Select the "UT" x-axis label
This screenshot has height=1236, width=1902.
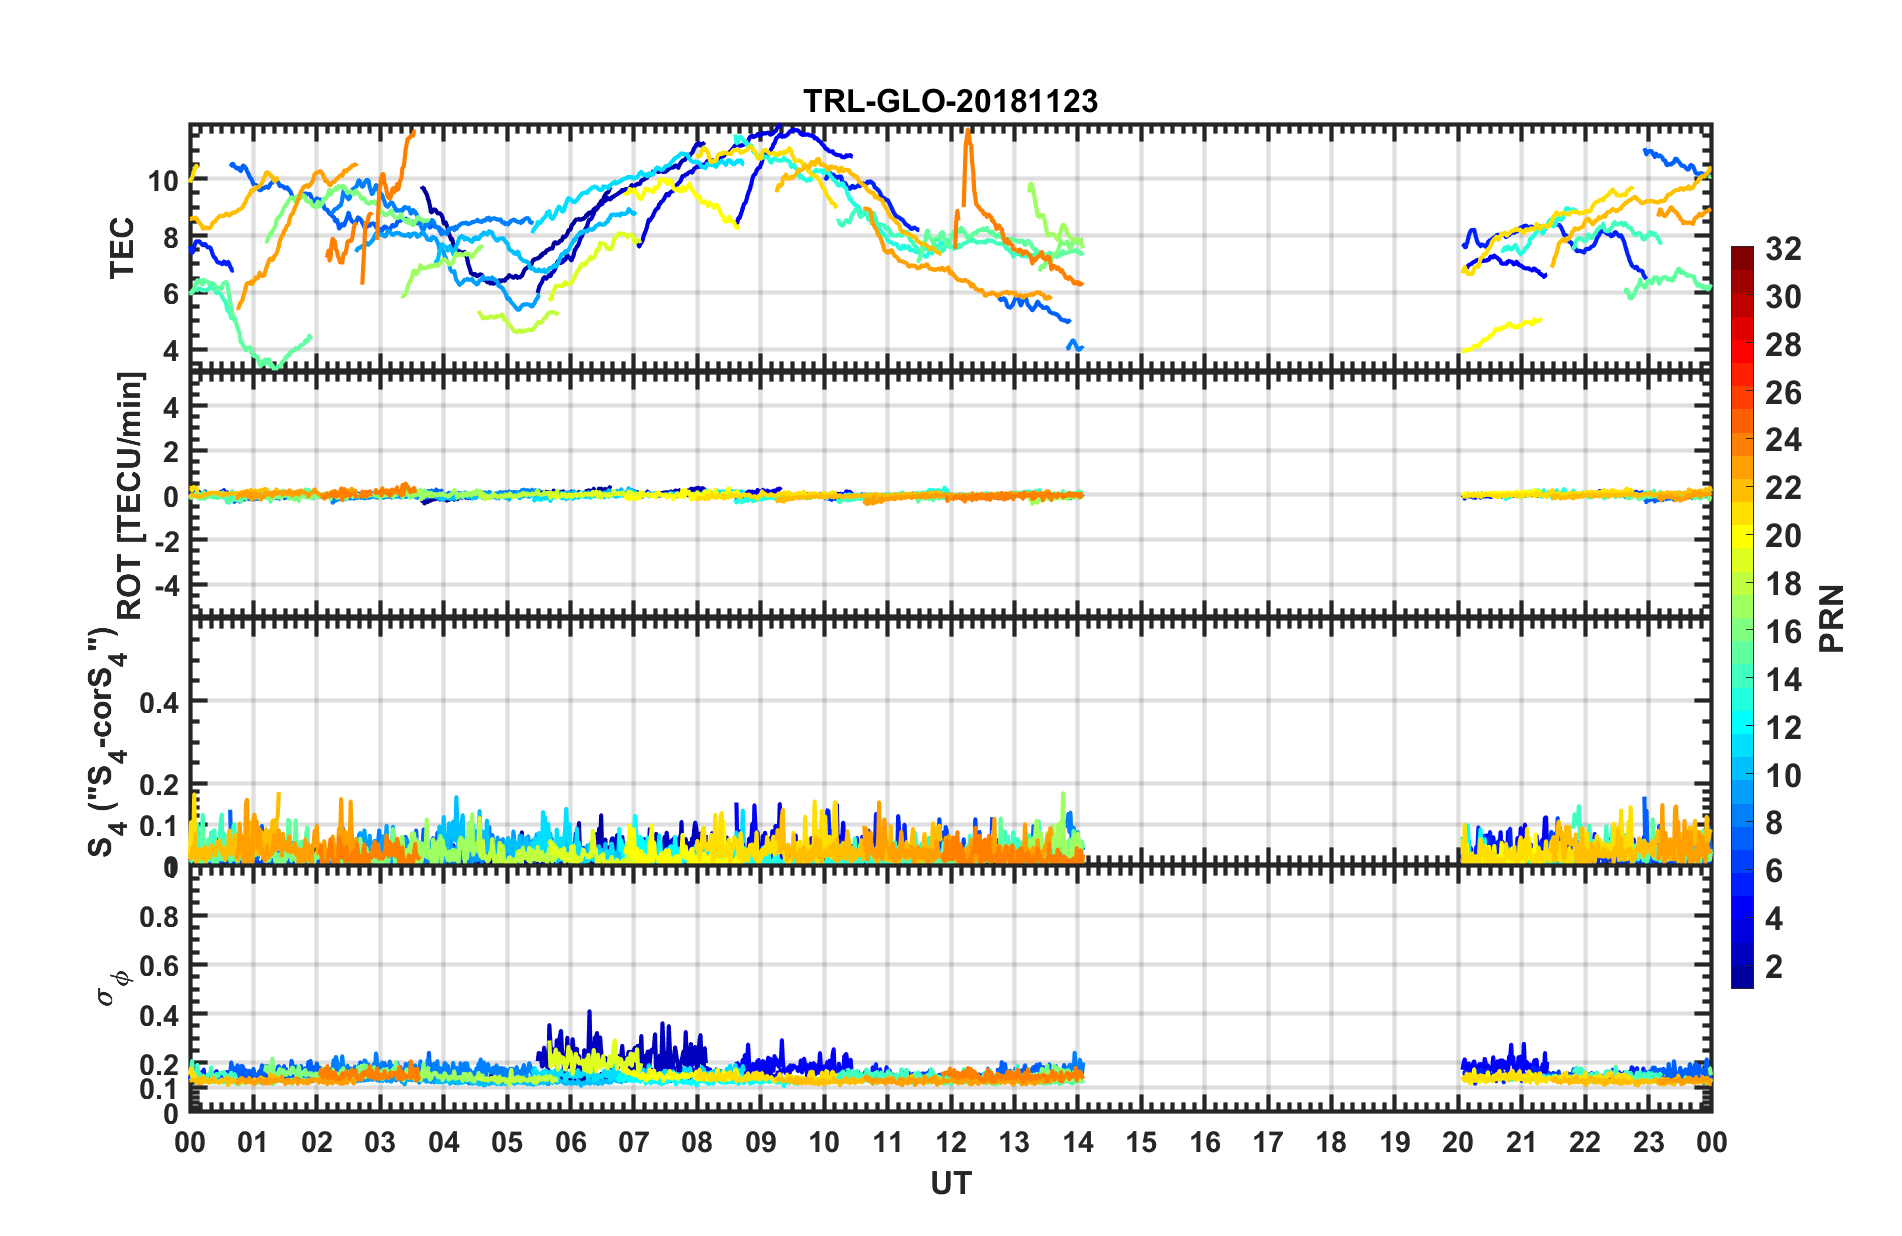[x=950, y=1184]
